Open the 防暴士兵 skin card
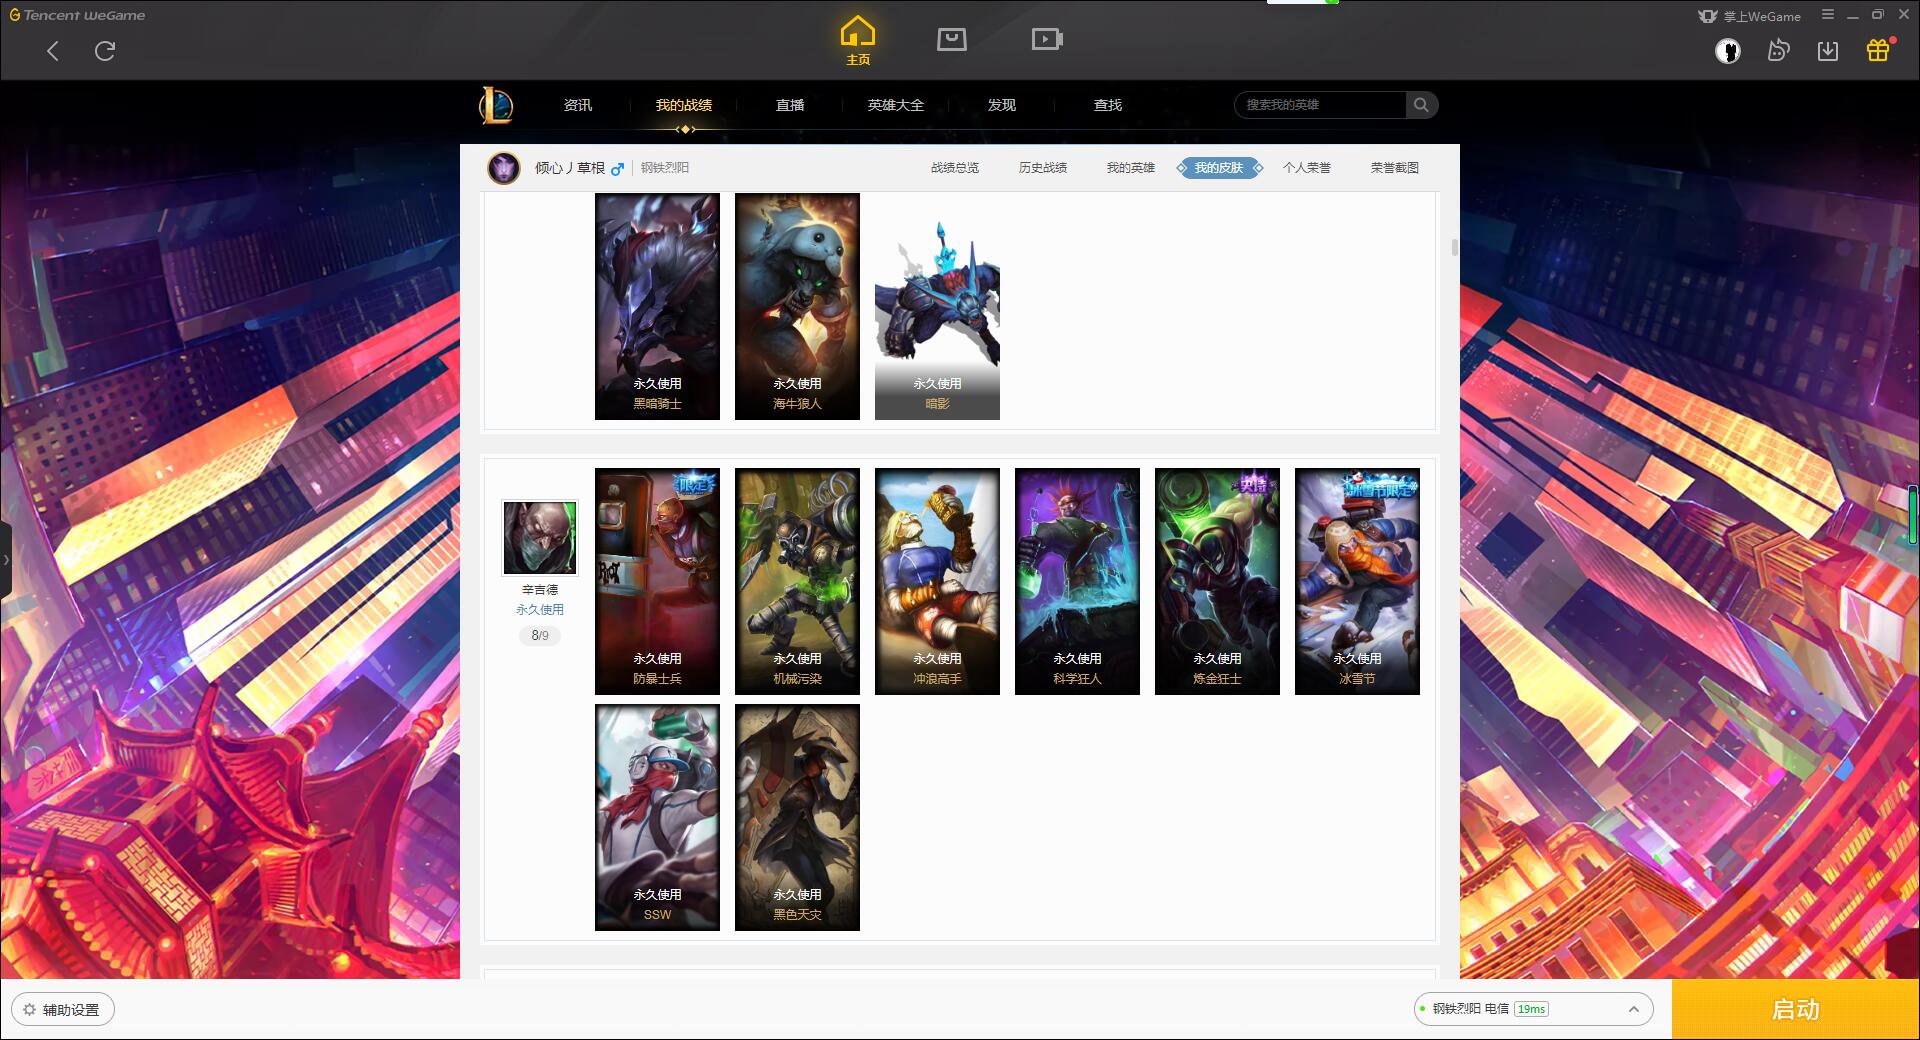Viewport: 1920px width, 1040px height. click(x=657, y=581)
